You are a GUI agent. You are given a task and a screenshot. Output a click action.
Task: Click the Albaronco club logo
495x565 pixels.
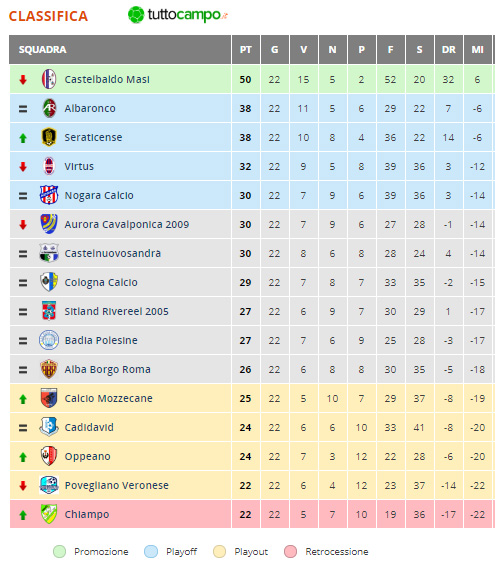click(49, 108)
